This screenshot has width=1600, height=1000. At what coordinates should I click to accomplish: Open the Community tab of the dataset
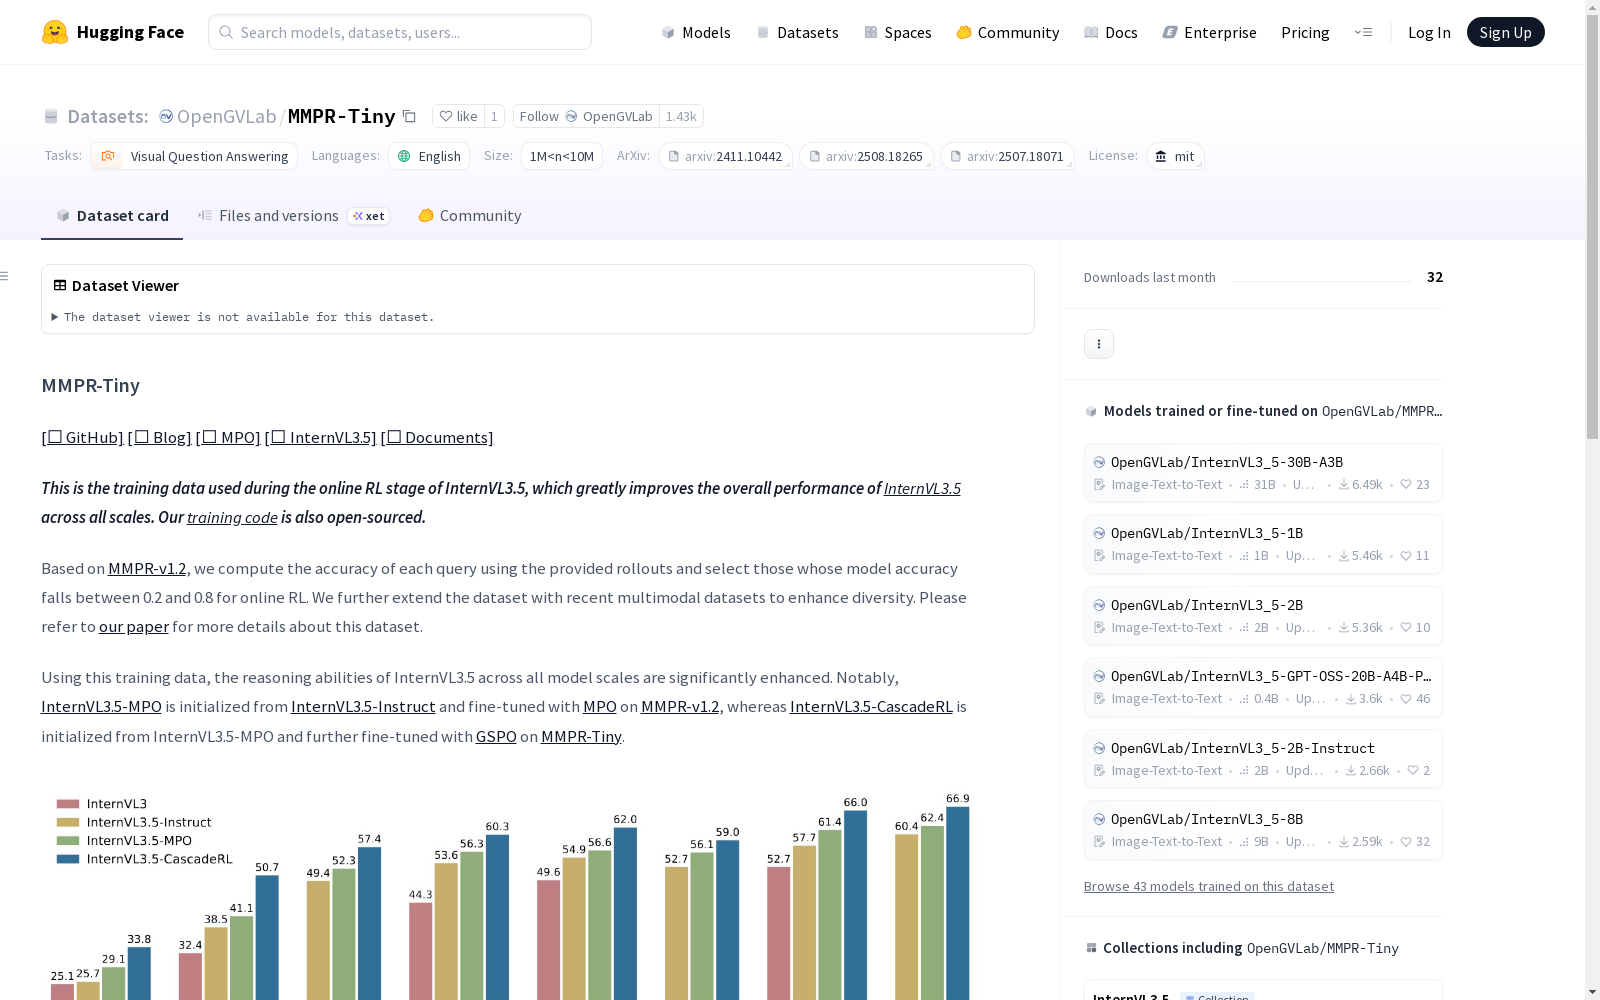(469, 216)
